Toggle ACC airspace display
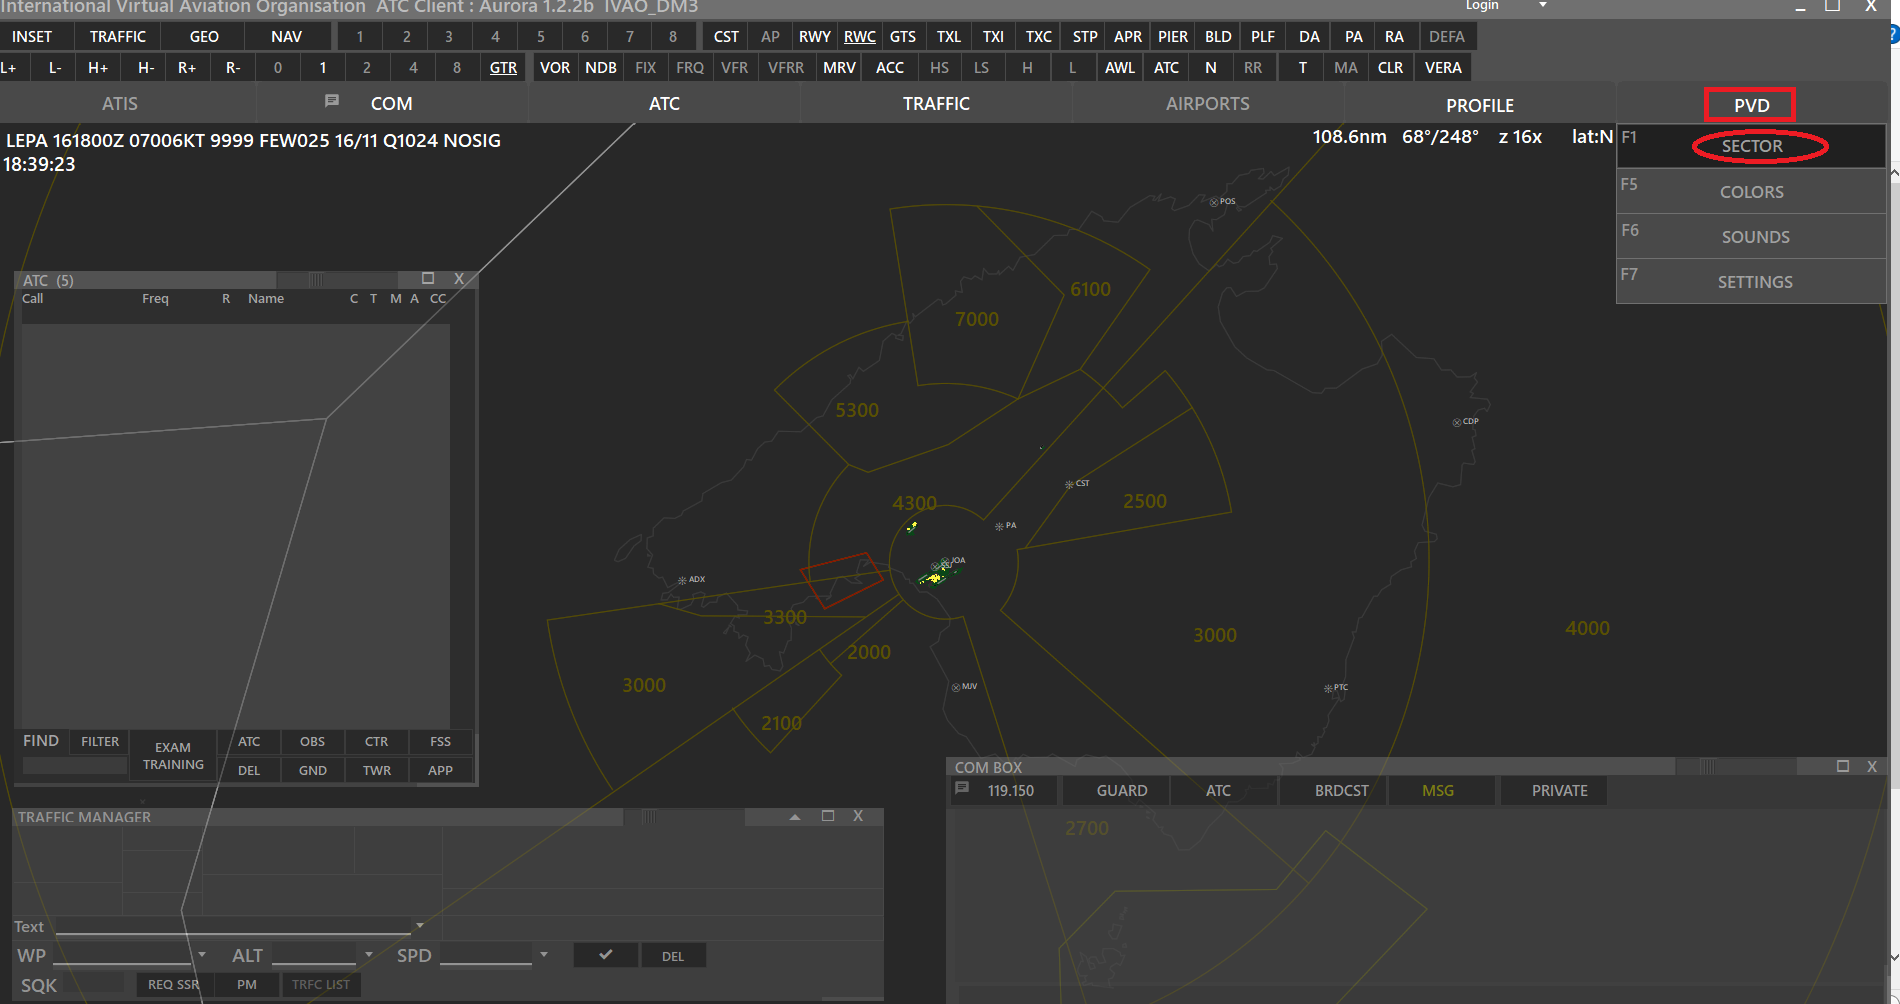 (890, 67)
